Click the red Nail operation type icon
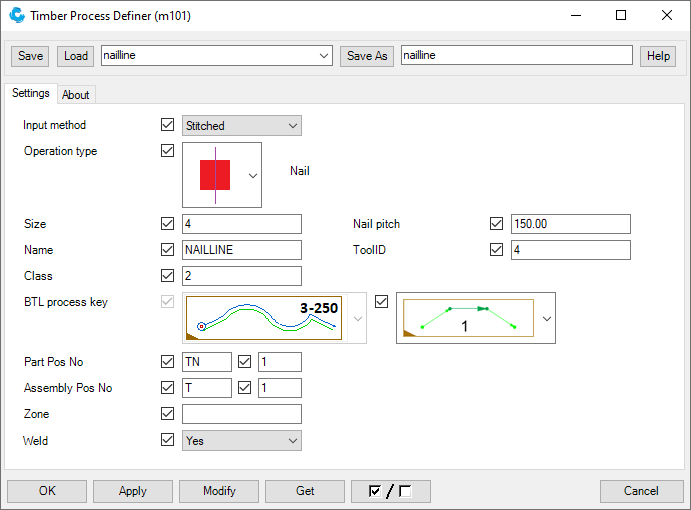This screenshot has height=510, width=691. (x=215, y=174)
